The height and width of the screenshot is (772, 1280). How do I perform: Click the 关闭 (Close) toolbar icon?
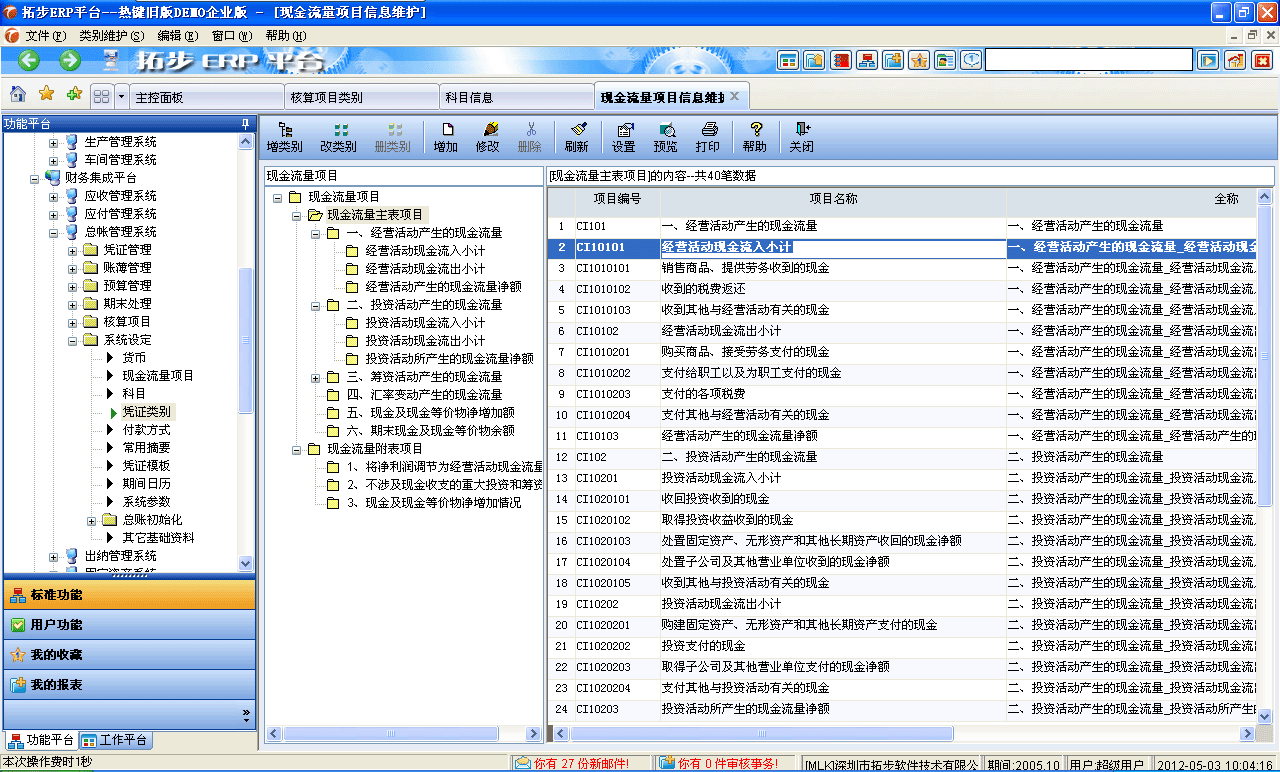(800, 137)
